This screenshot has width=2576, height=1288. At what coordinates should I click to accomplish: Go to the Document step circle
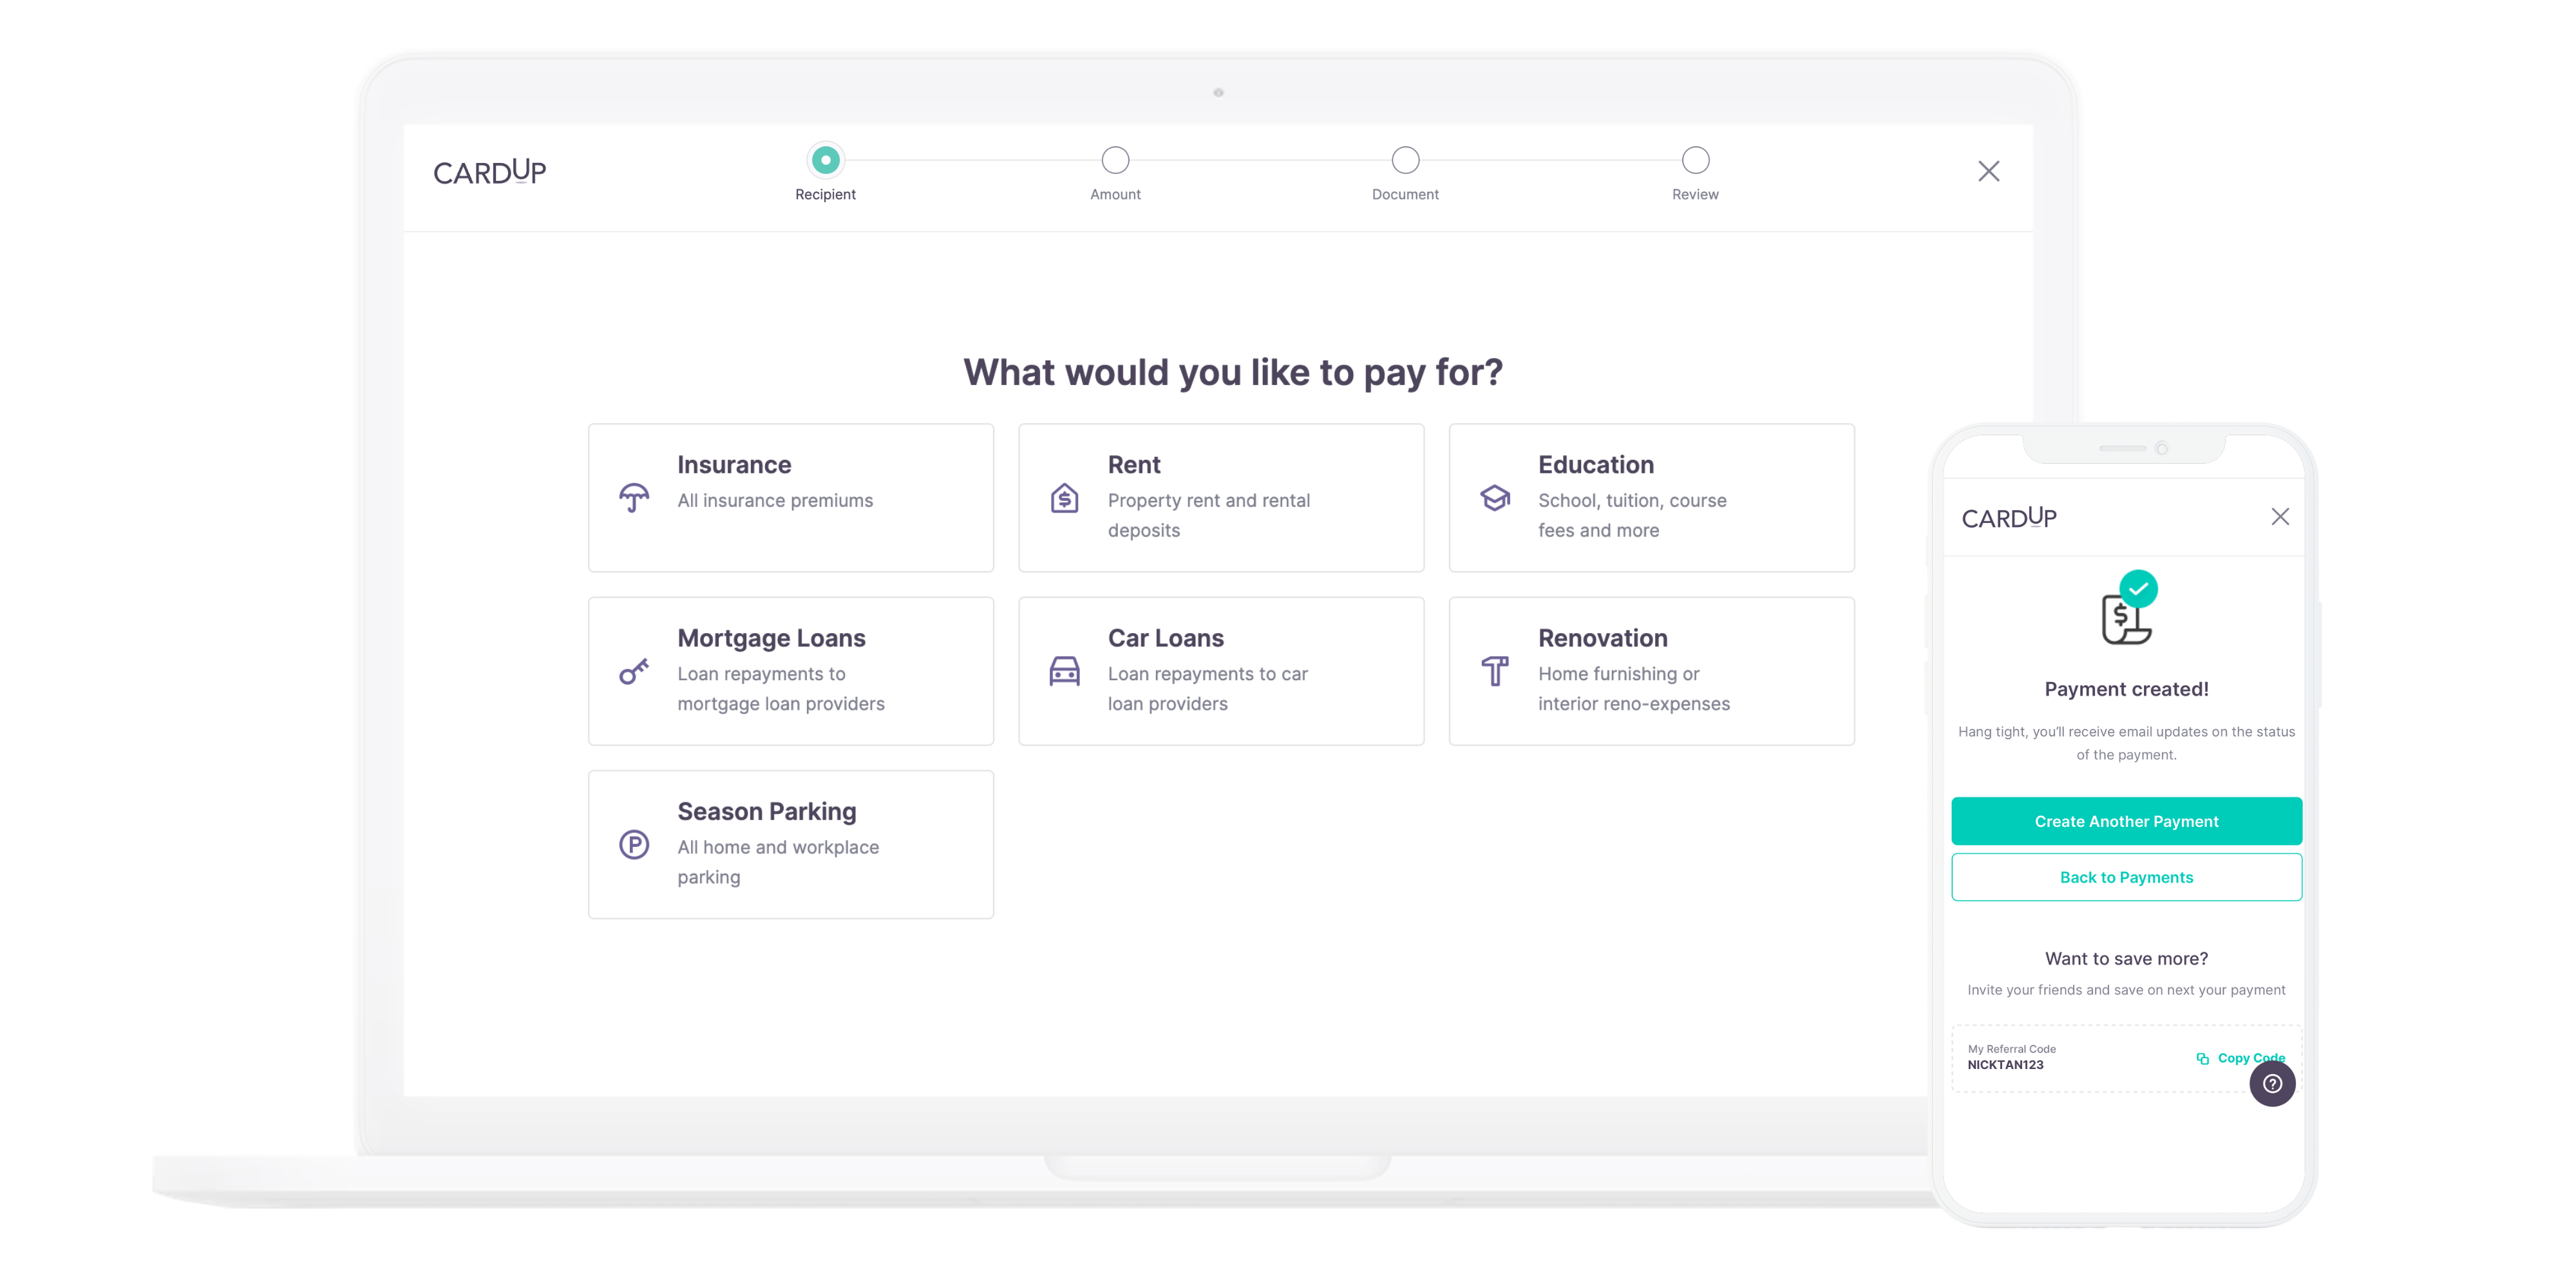tap(1405, 160)
